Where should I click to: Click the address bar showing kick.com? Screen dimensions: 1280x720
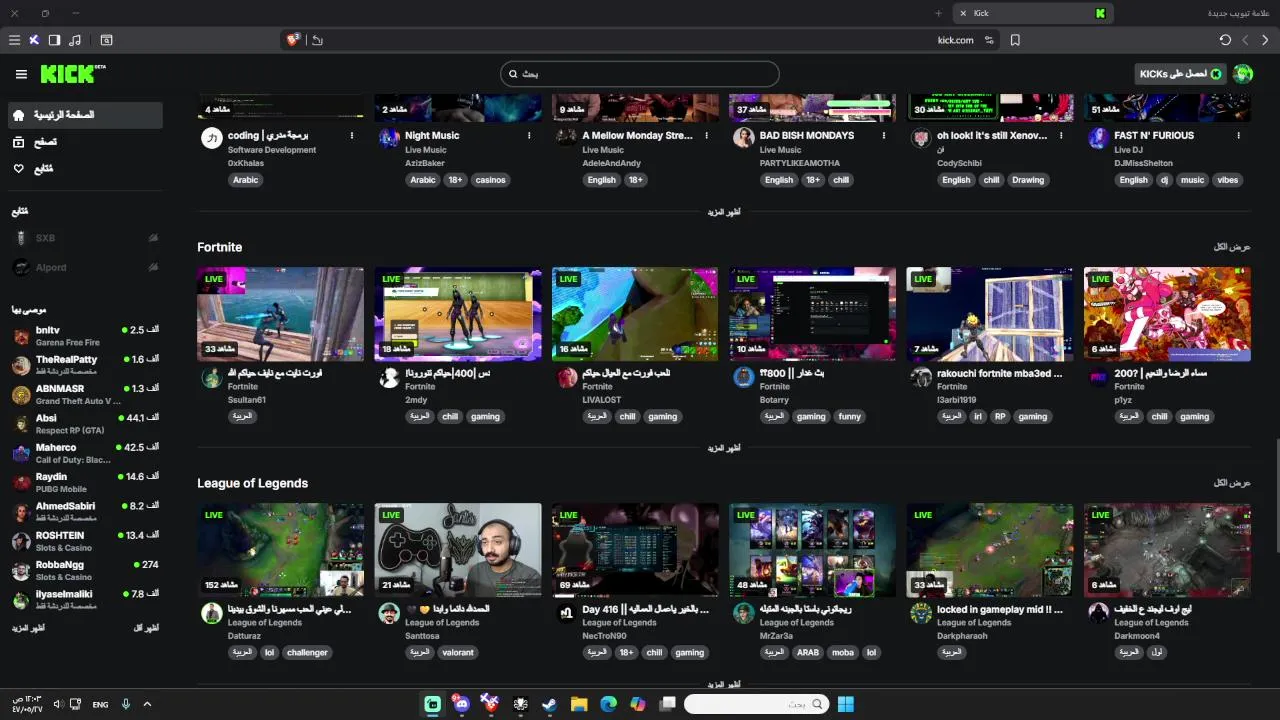tap(640, 40)
